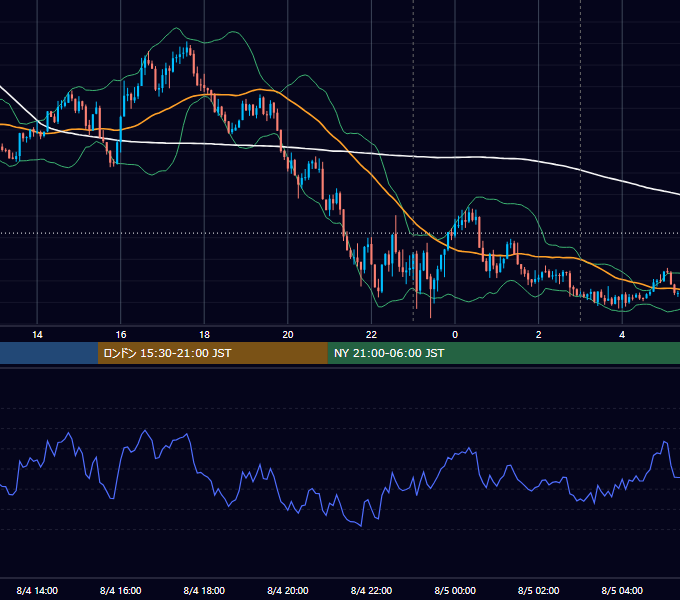Viewport: 680px width, 600px height.
Task: Click the ロンドン 15:30-21:00 JST session bar
Action: (x=212, y=353)
